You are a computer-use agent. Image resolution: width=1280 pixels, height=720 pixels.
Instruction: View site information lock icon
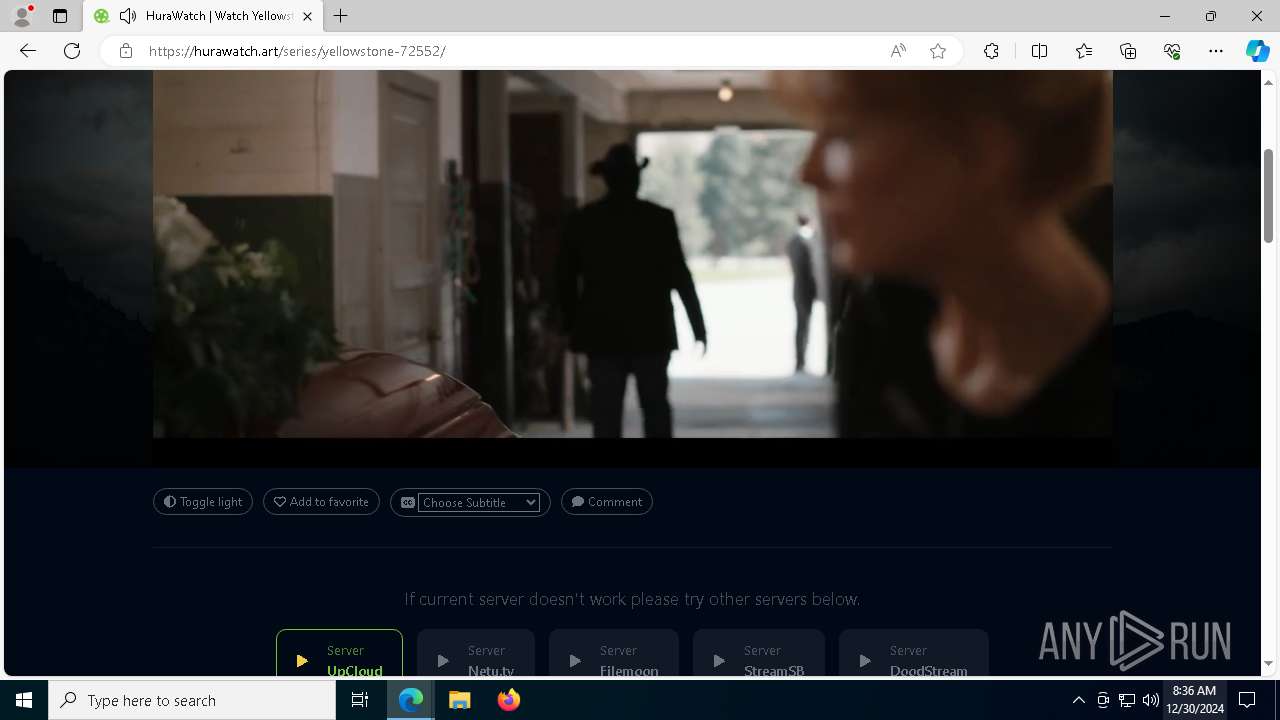[126, 51]
